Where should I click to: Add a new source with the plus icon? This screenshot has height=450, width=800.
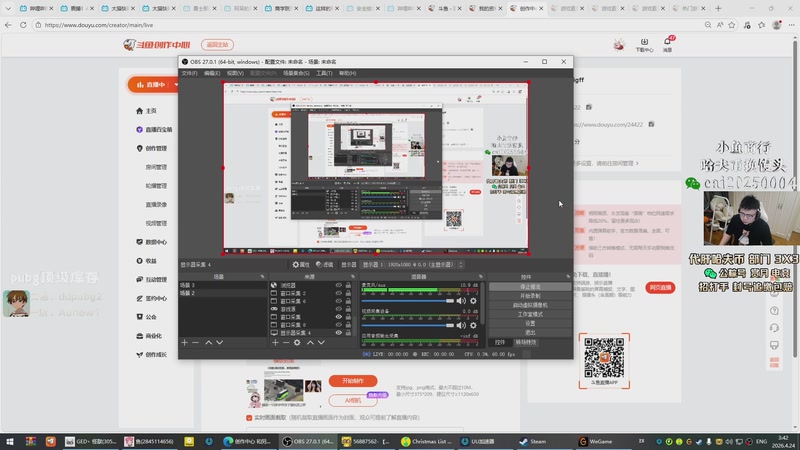tap(276, 343)
